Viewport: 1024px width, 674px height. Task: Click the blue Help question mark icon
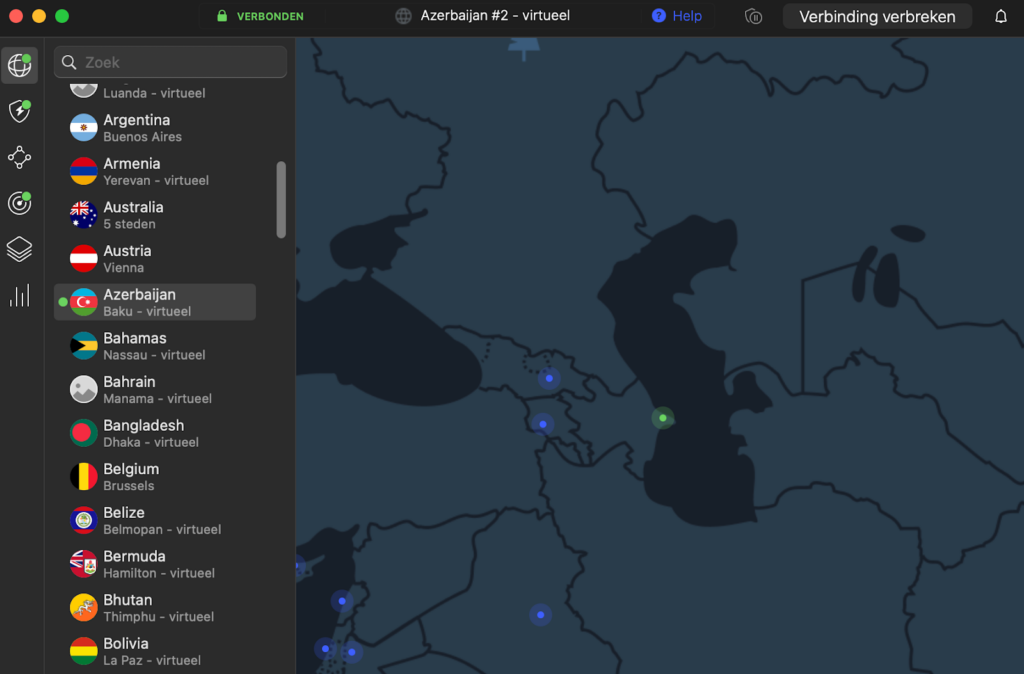coord(659,16)
